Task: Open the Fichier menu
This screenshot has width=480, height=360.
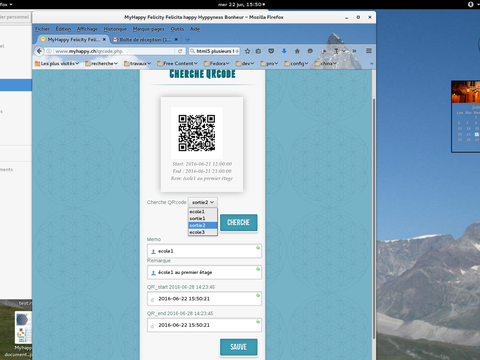Action: (x=42, y=29)
